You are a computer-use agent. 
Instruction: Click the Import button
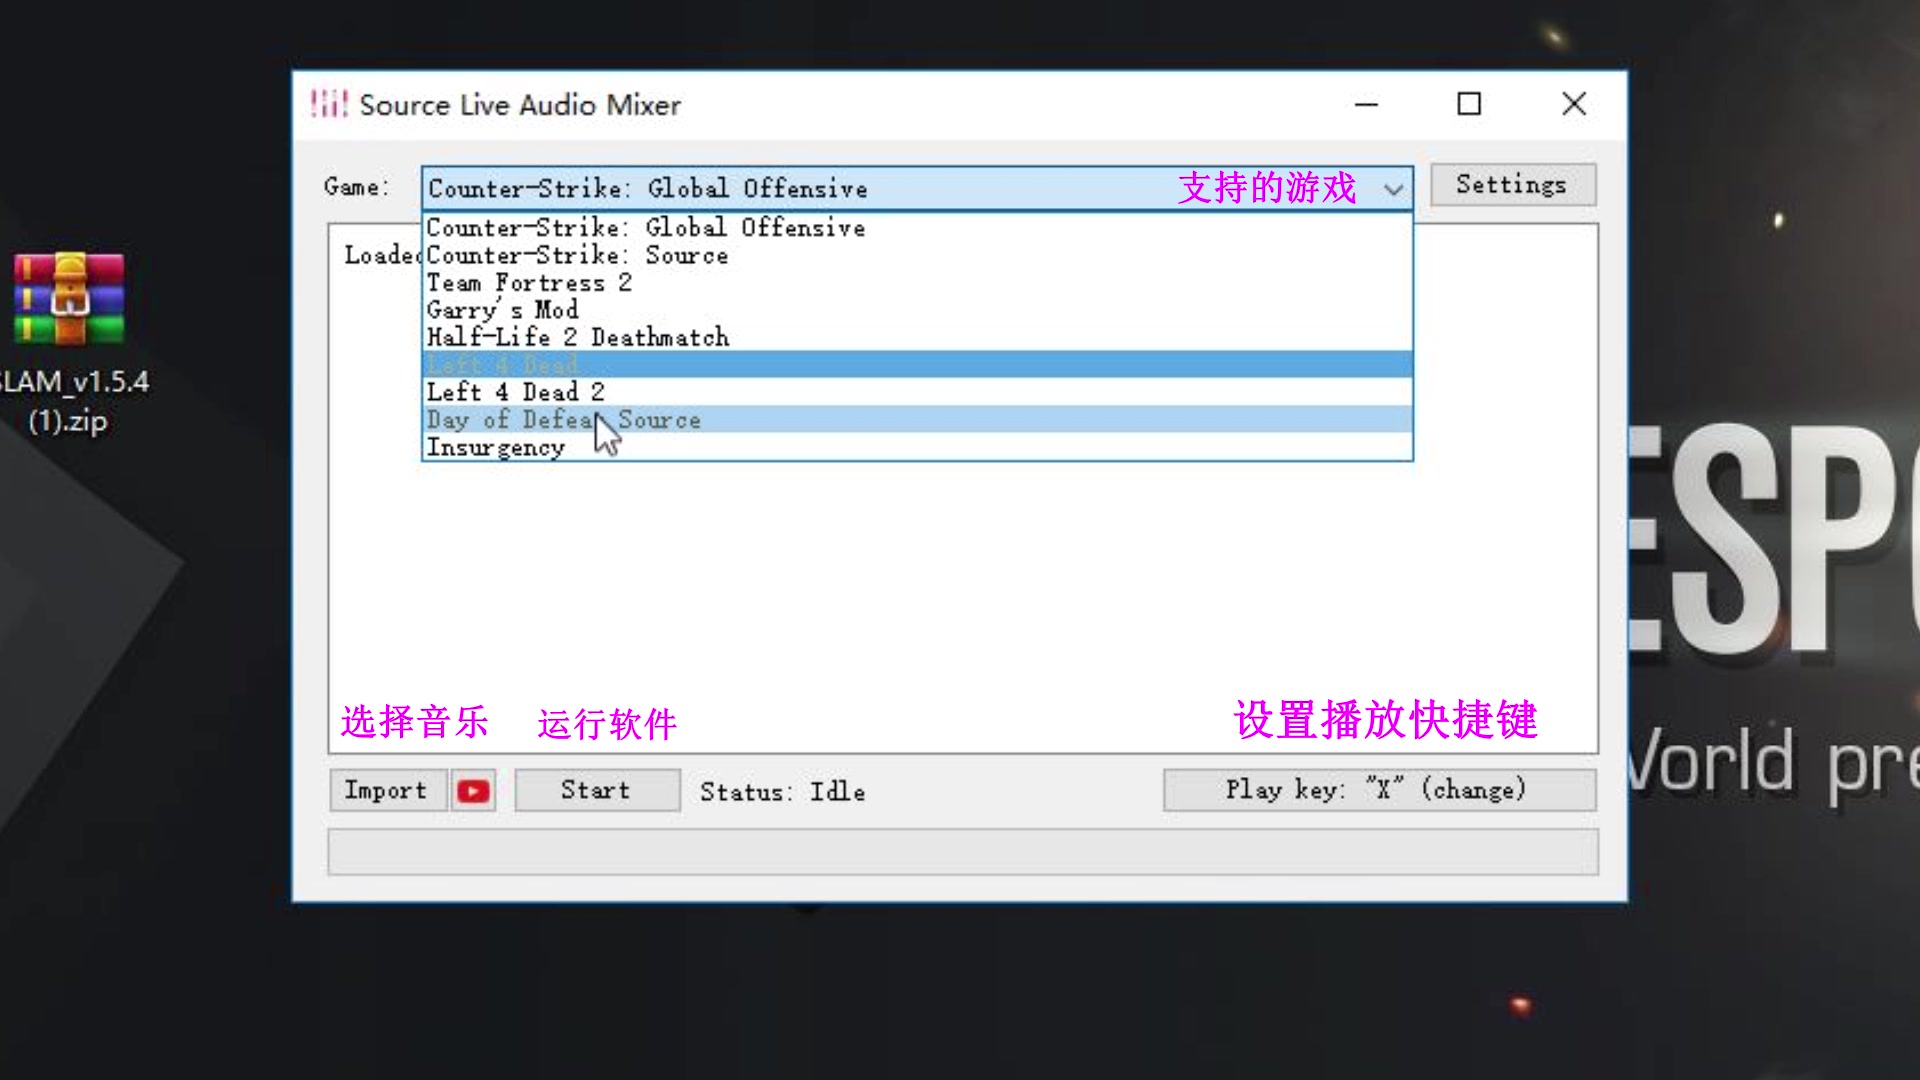pos(386,791)
